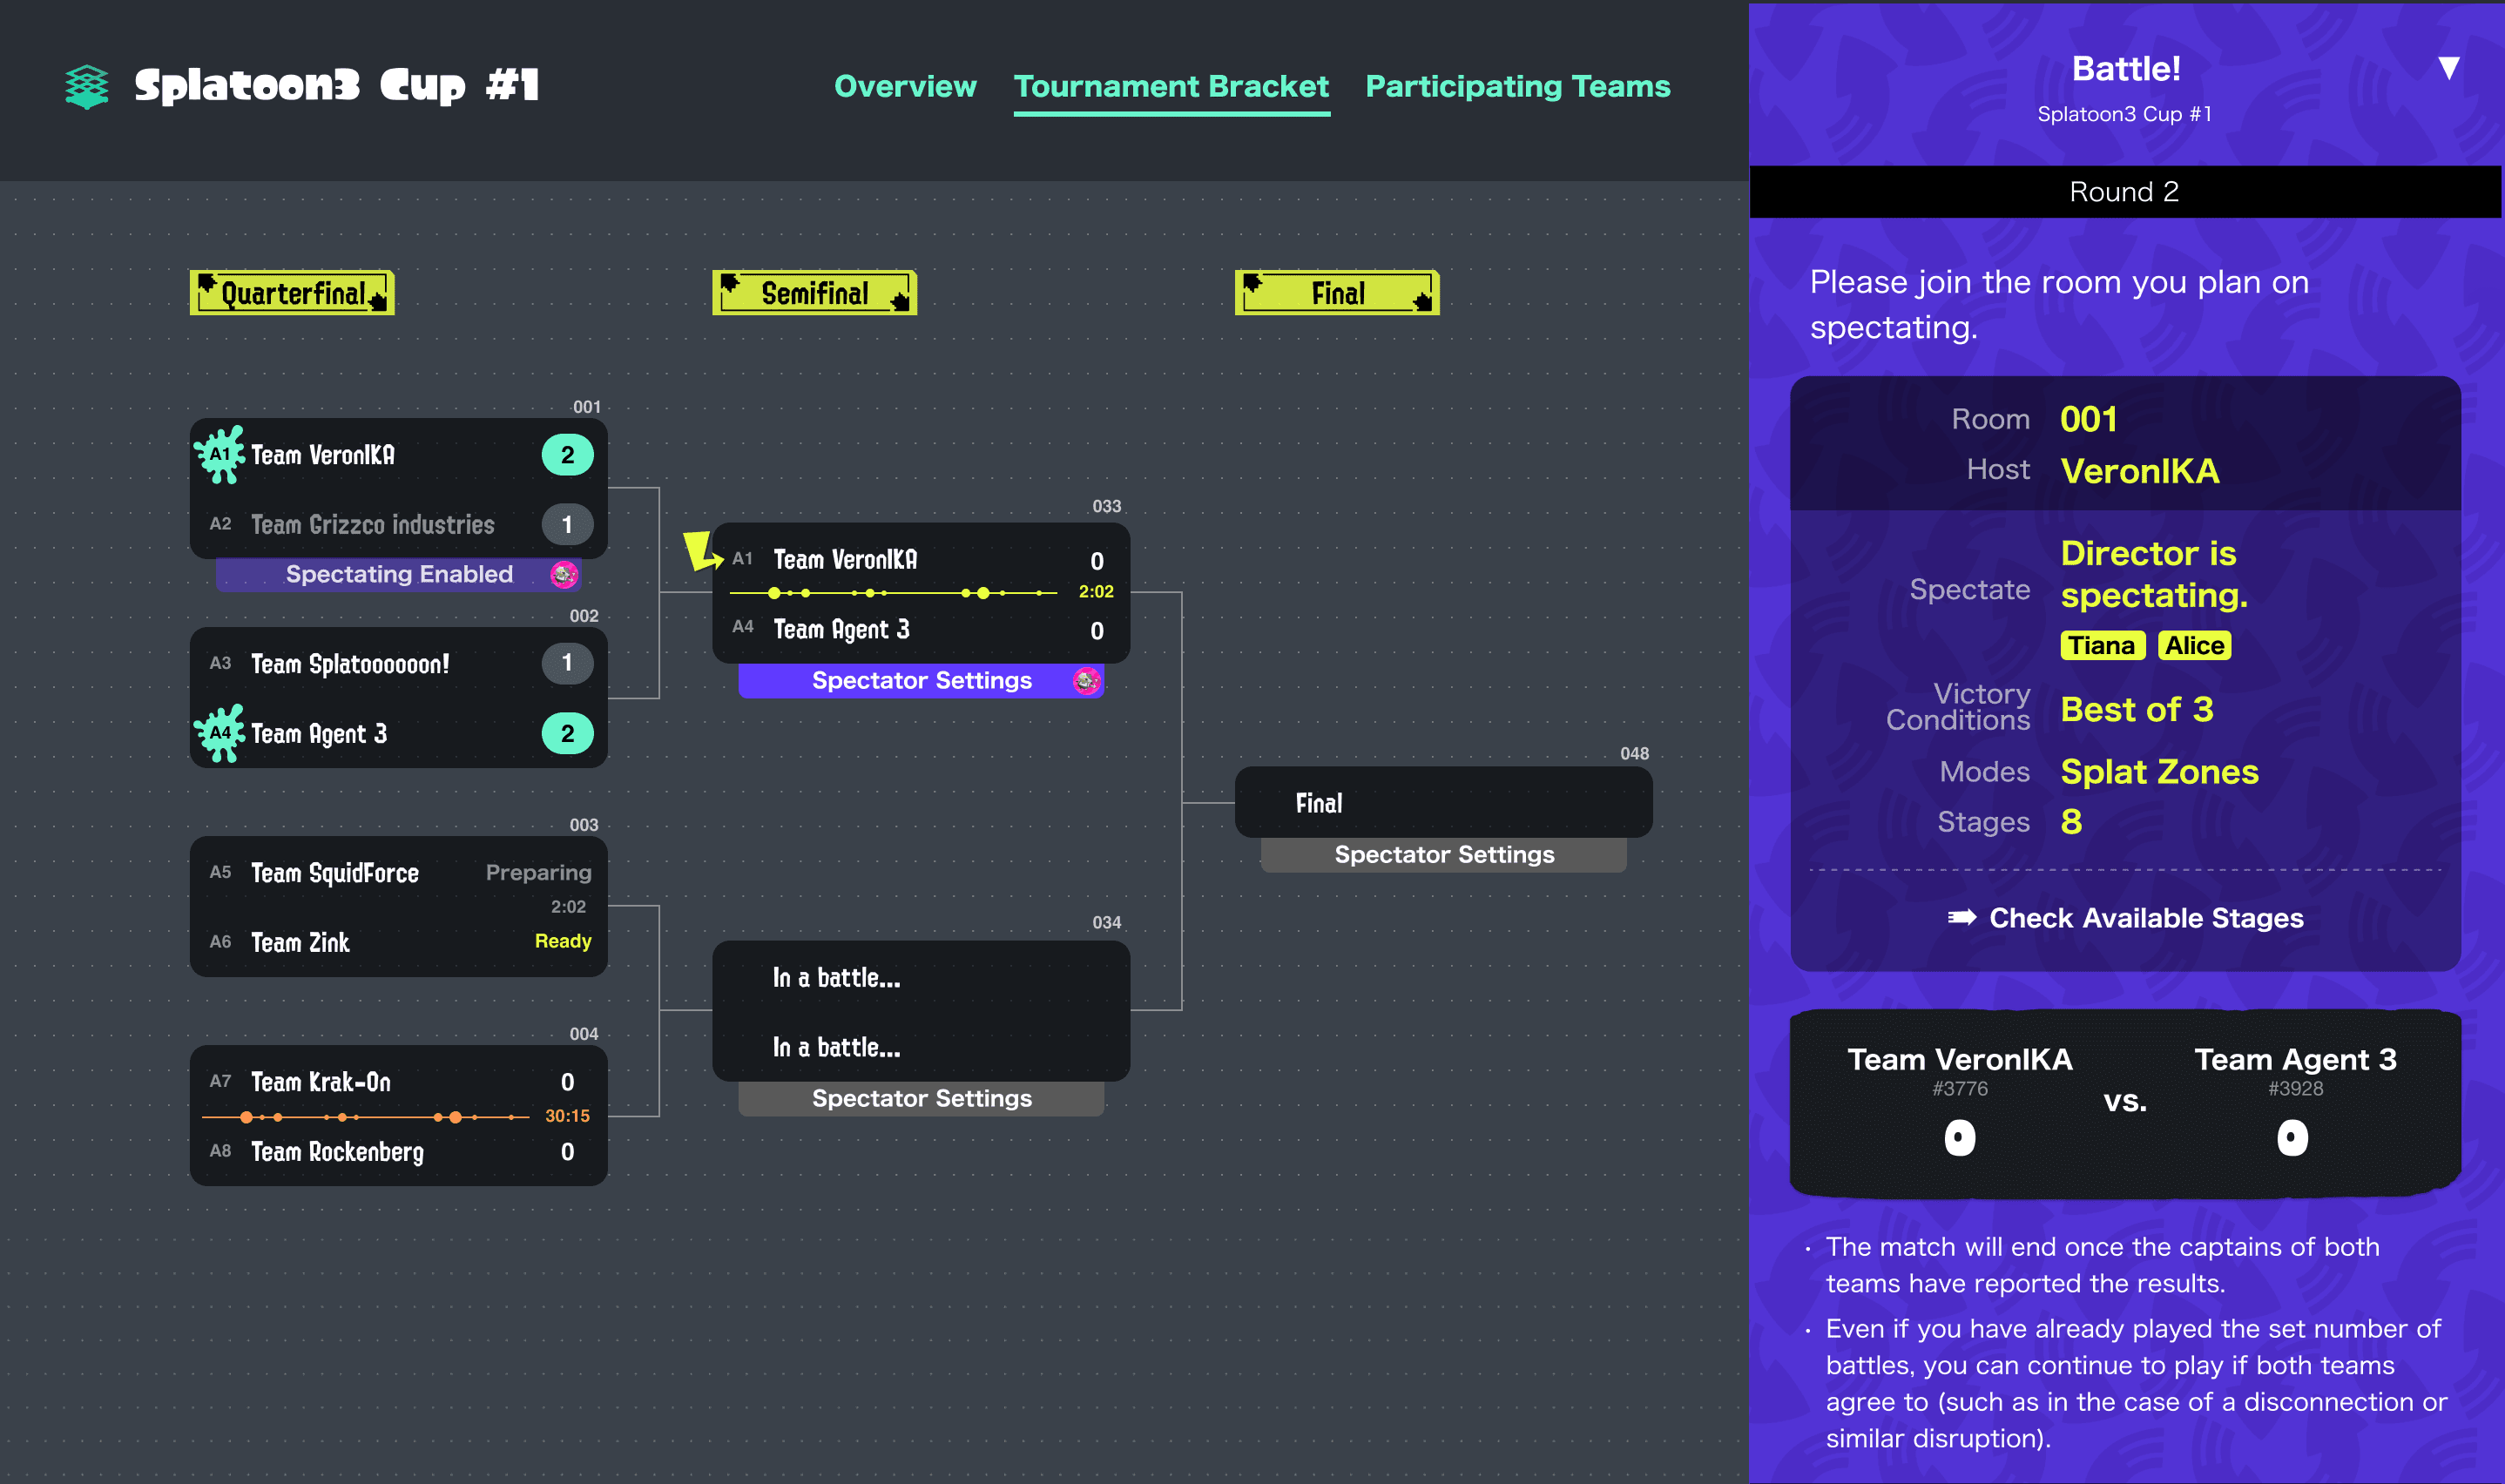Collapse the Battle panel with the triangle arrow
The width and height of the screenshot is (2505, 1484).
2448,68
